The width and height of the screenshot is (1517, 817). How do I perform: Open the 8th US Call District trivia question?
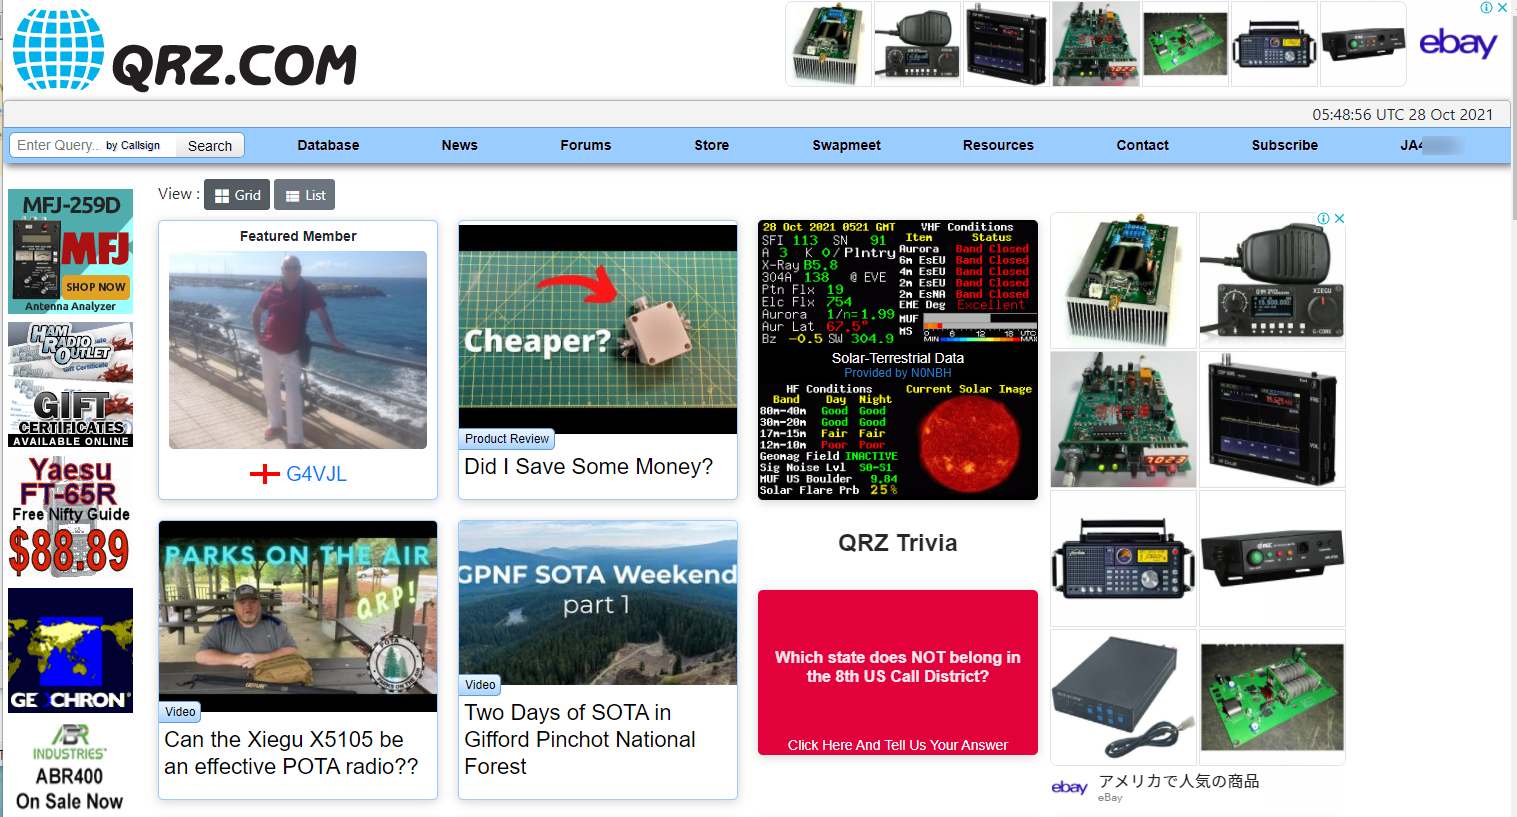click(x=898, y=667)
